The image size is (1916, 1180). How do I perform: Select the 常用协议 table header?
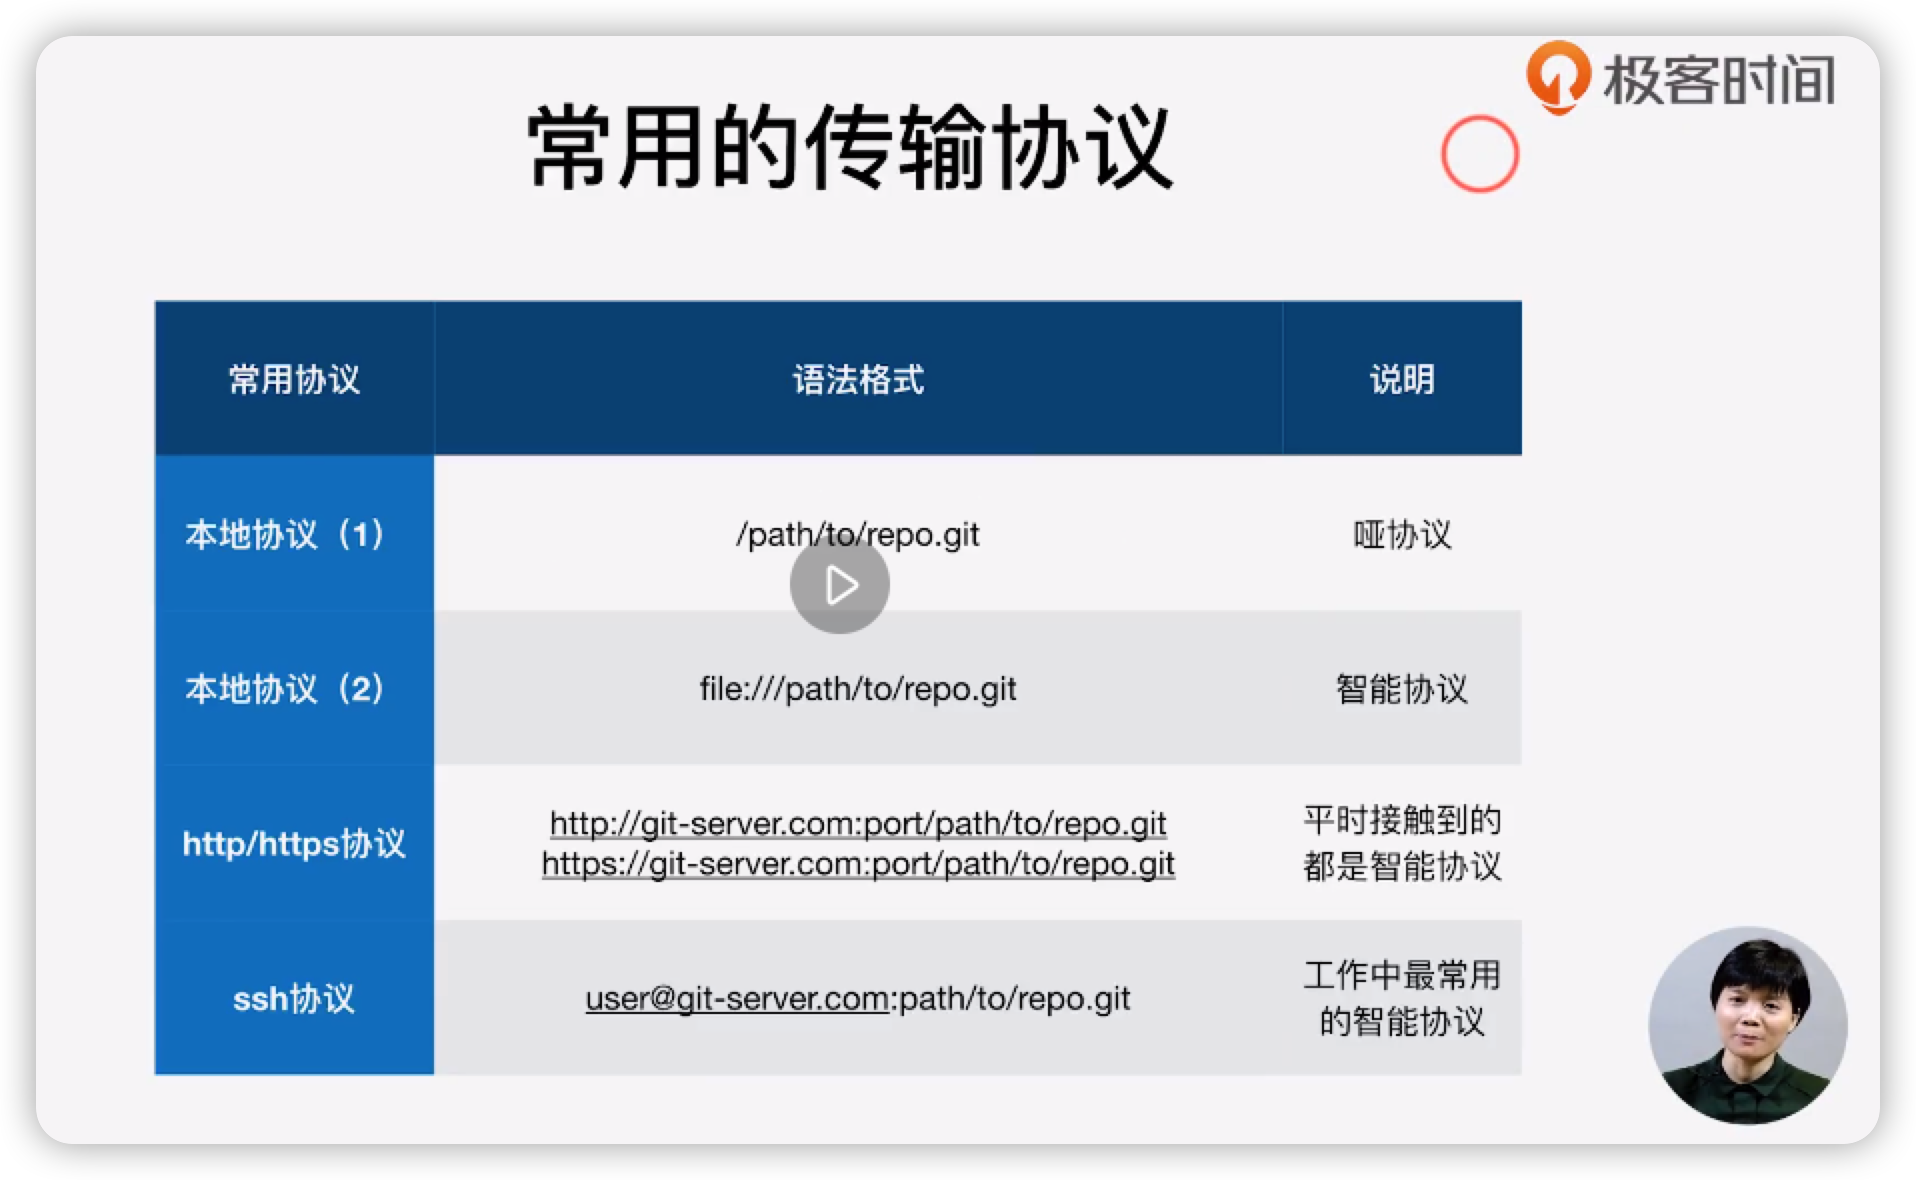tap(293, 377)
